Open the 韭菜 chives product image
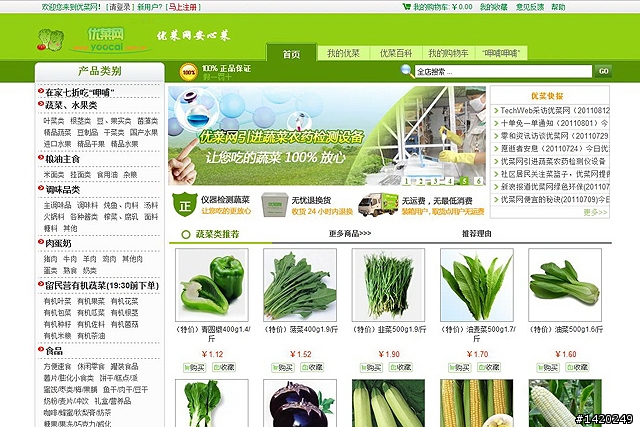The height and width of the screenshot is (427, 640). (x=388, y=285)
